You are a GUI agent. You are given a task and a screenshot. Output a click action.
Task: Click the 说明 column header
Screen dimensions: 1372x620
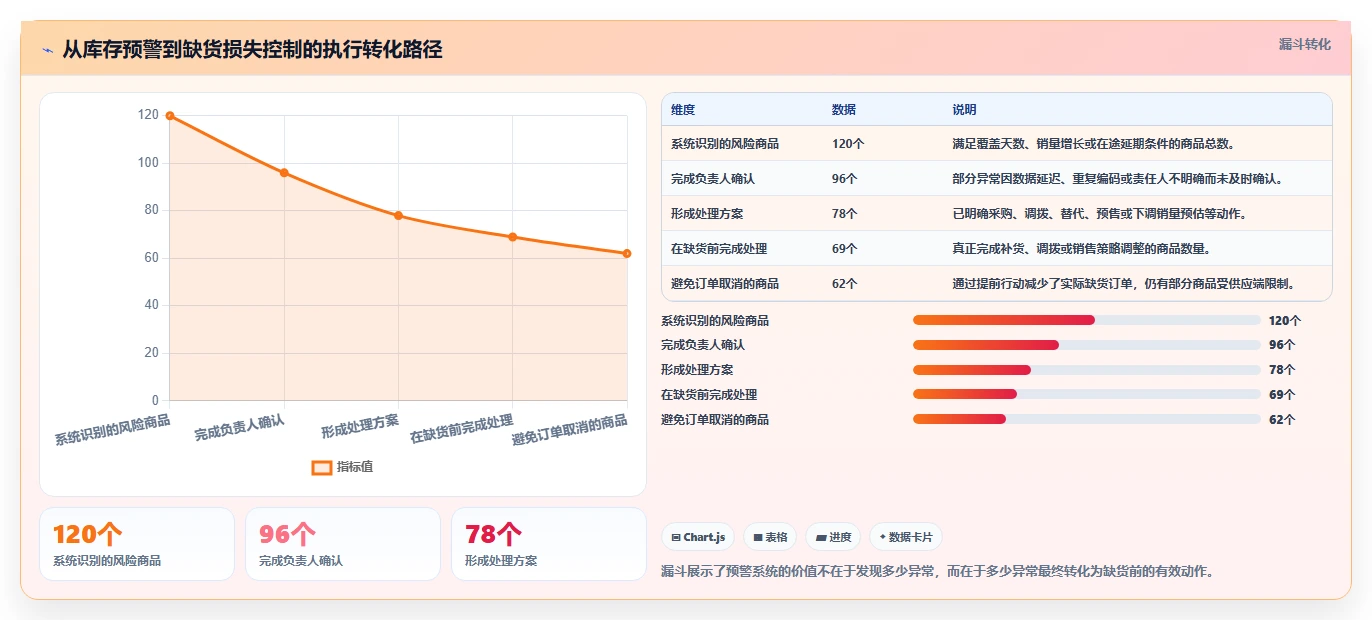pyautogui.click(x=965, y=110)
